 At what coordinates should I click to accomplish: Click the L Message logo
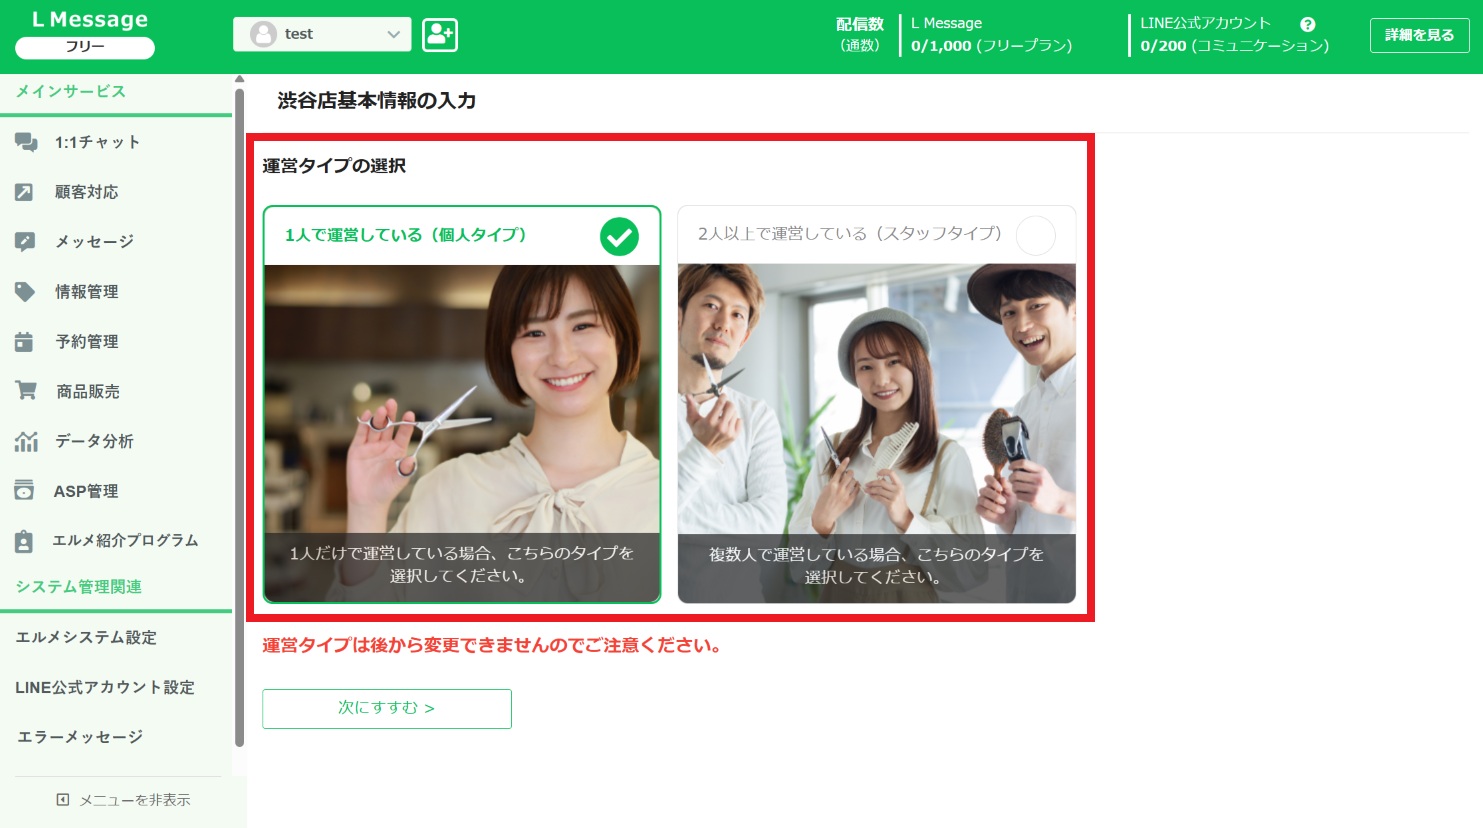(89, 20)
